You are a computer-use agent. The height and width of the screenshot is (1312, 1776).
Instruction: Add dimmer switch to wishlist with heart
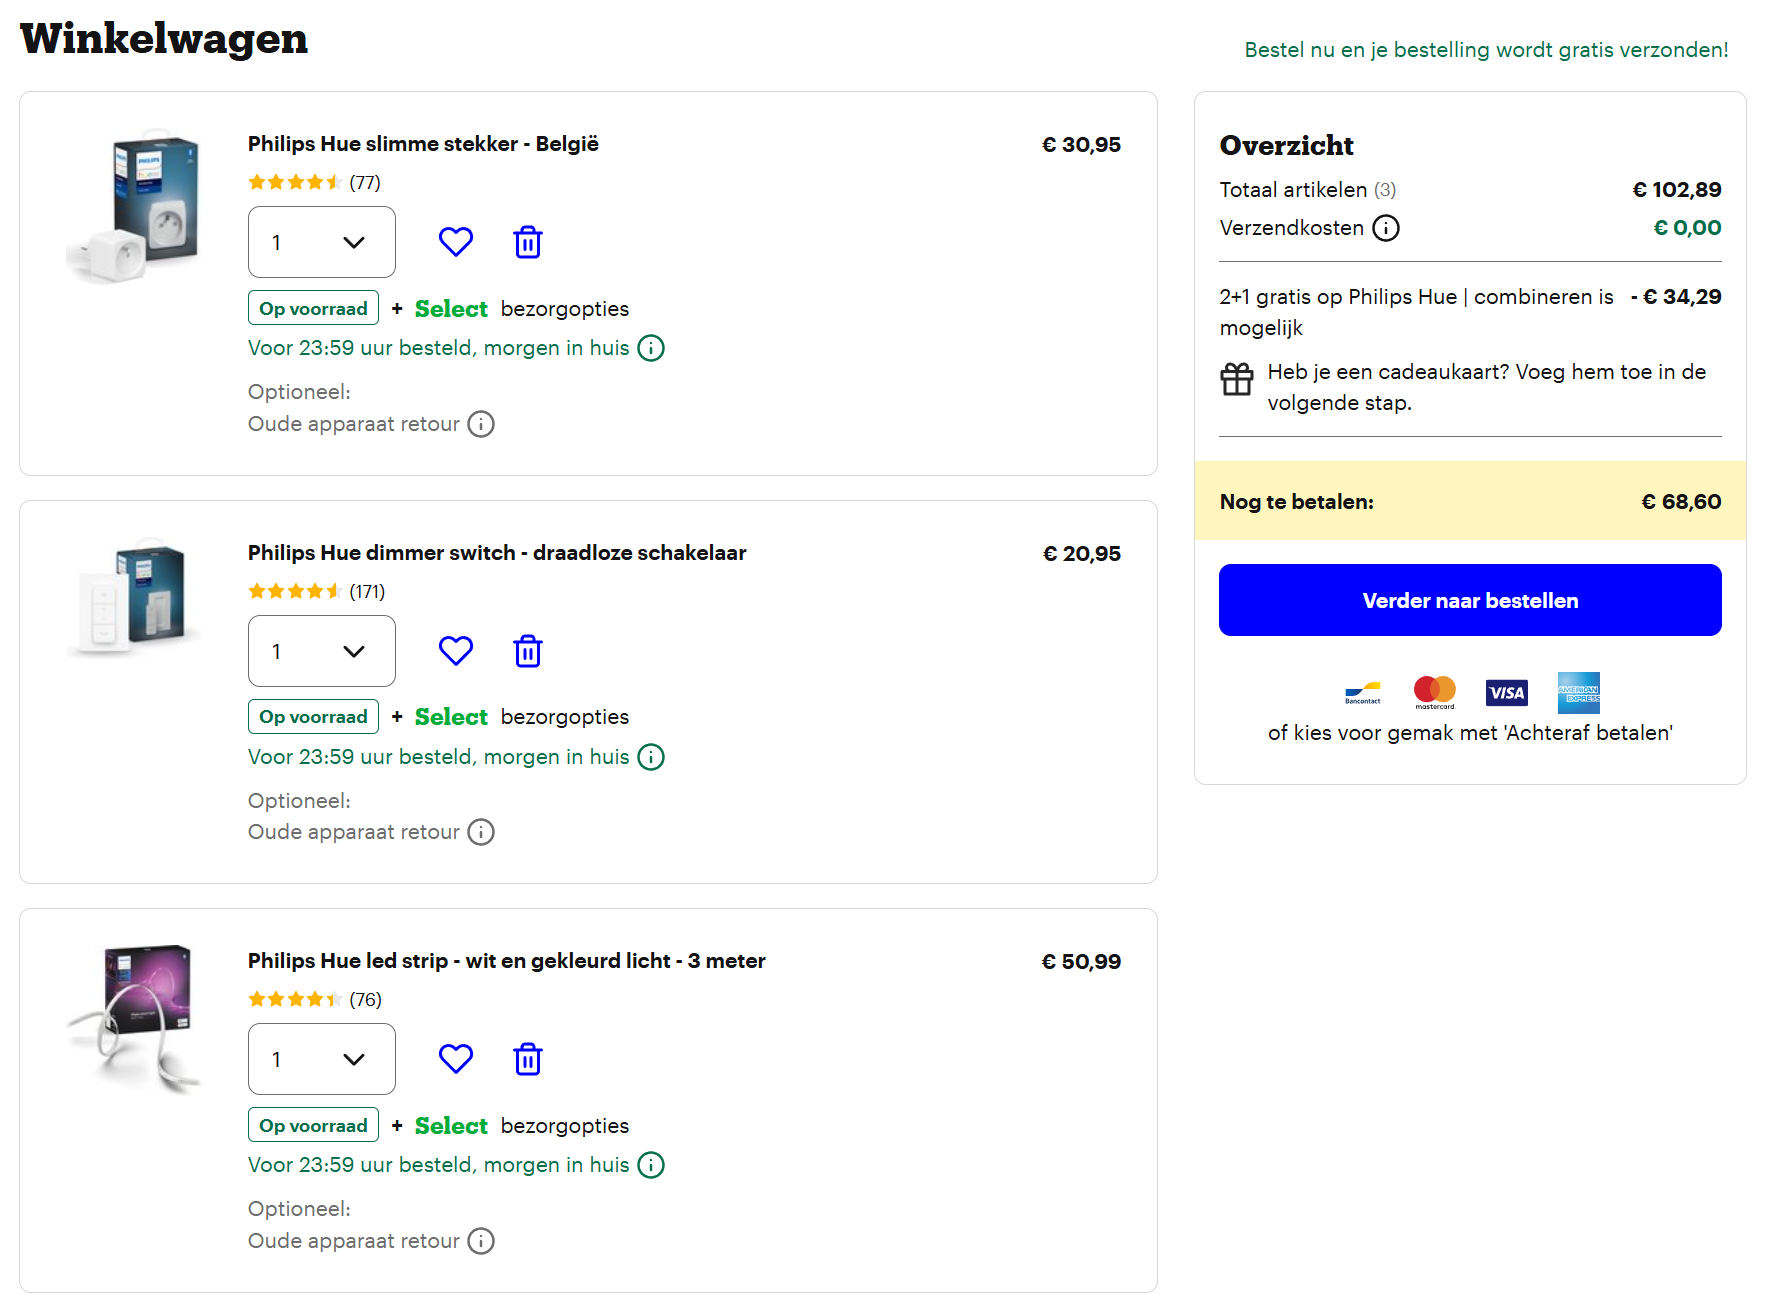tap(455, 651)
